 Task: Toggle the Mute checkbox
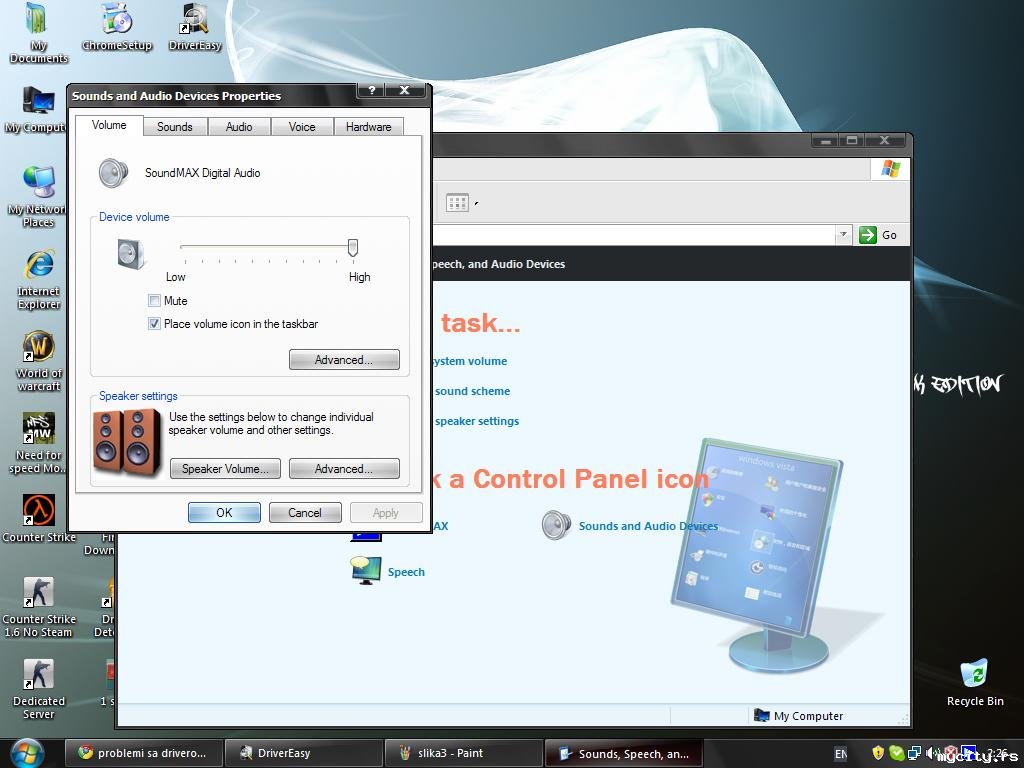coord(154,300)
